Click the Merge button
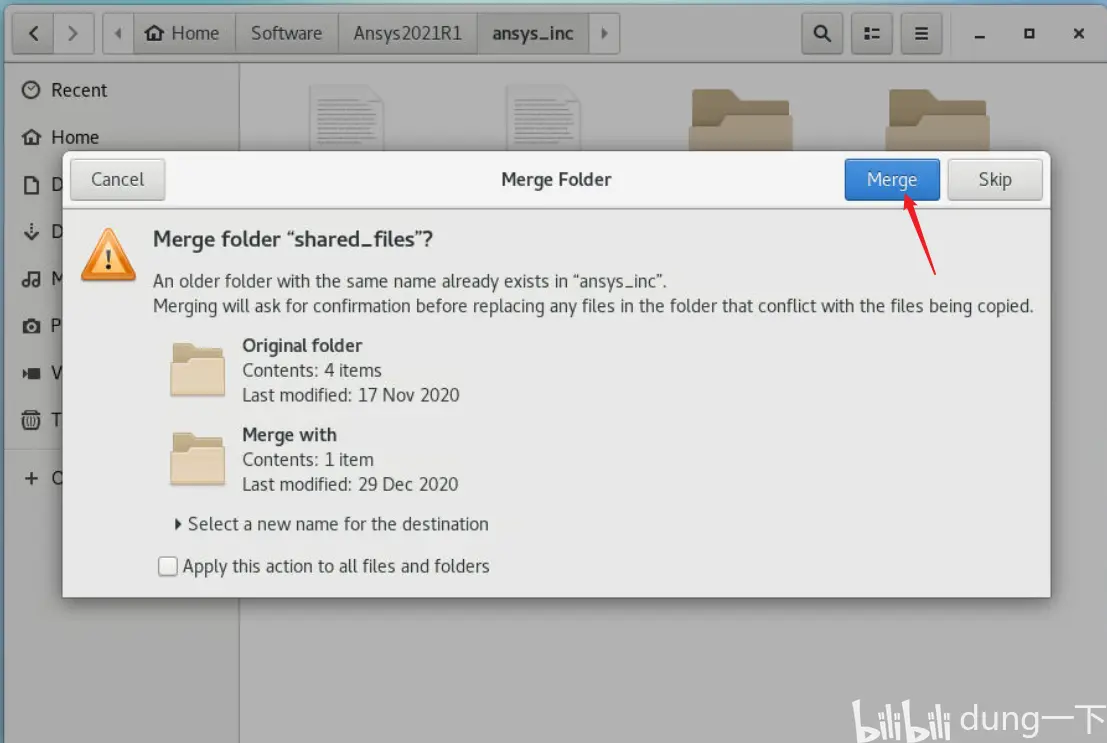Viewport: 1107px width, 743px height. [x=892, y=179]
